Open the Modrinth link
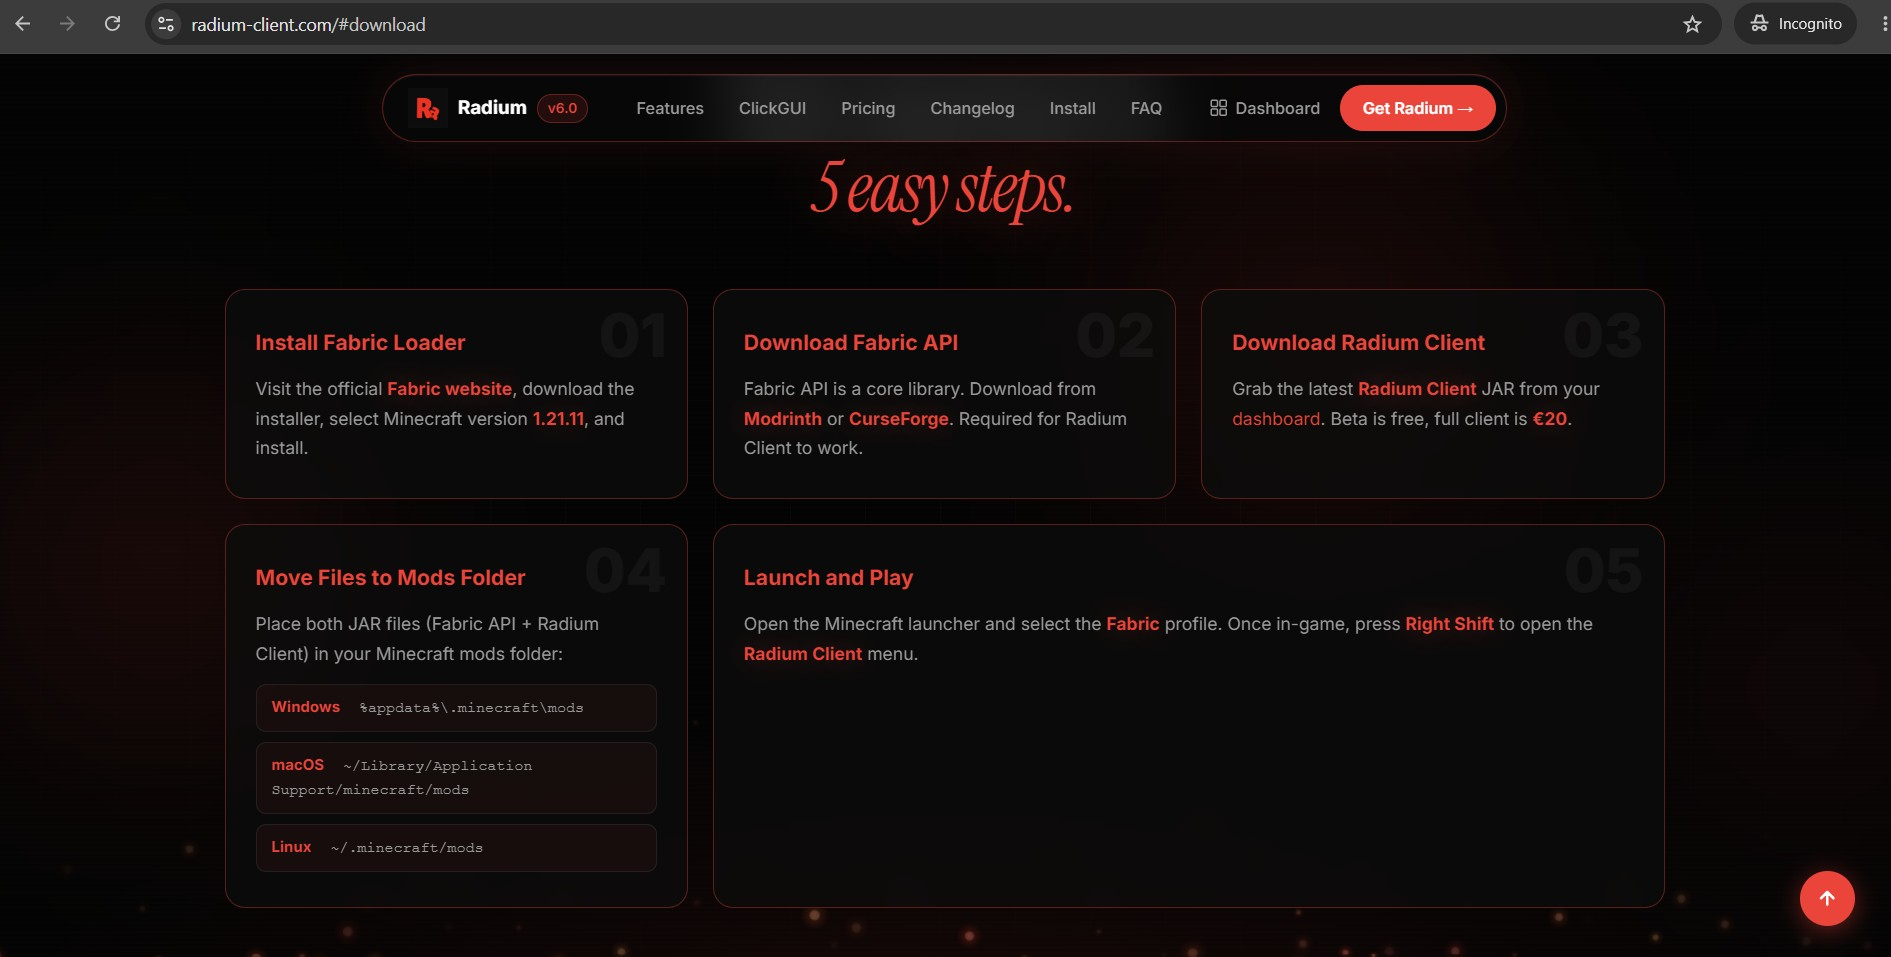1891x957 pixels. pos(783,419)
